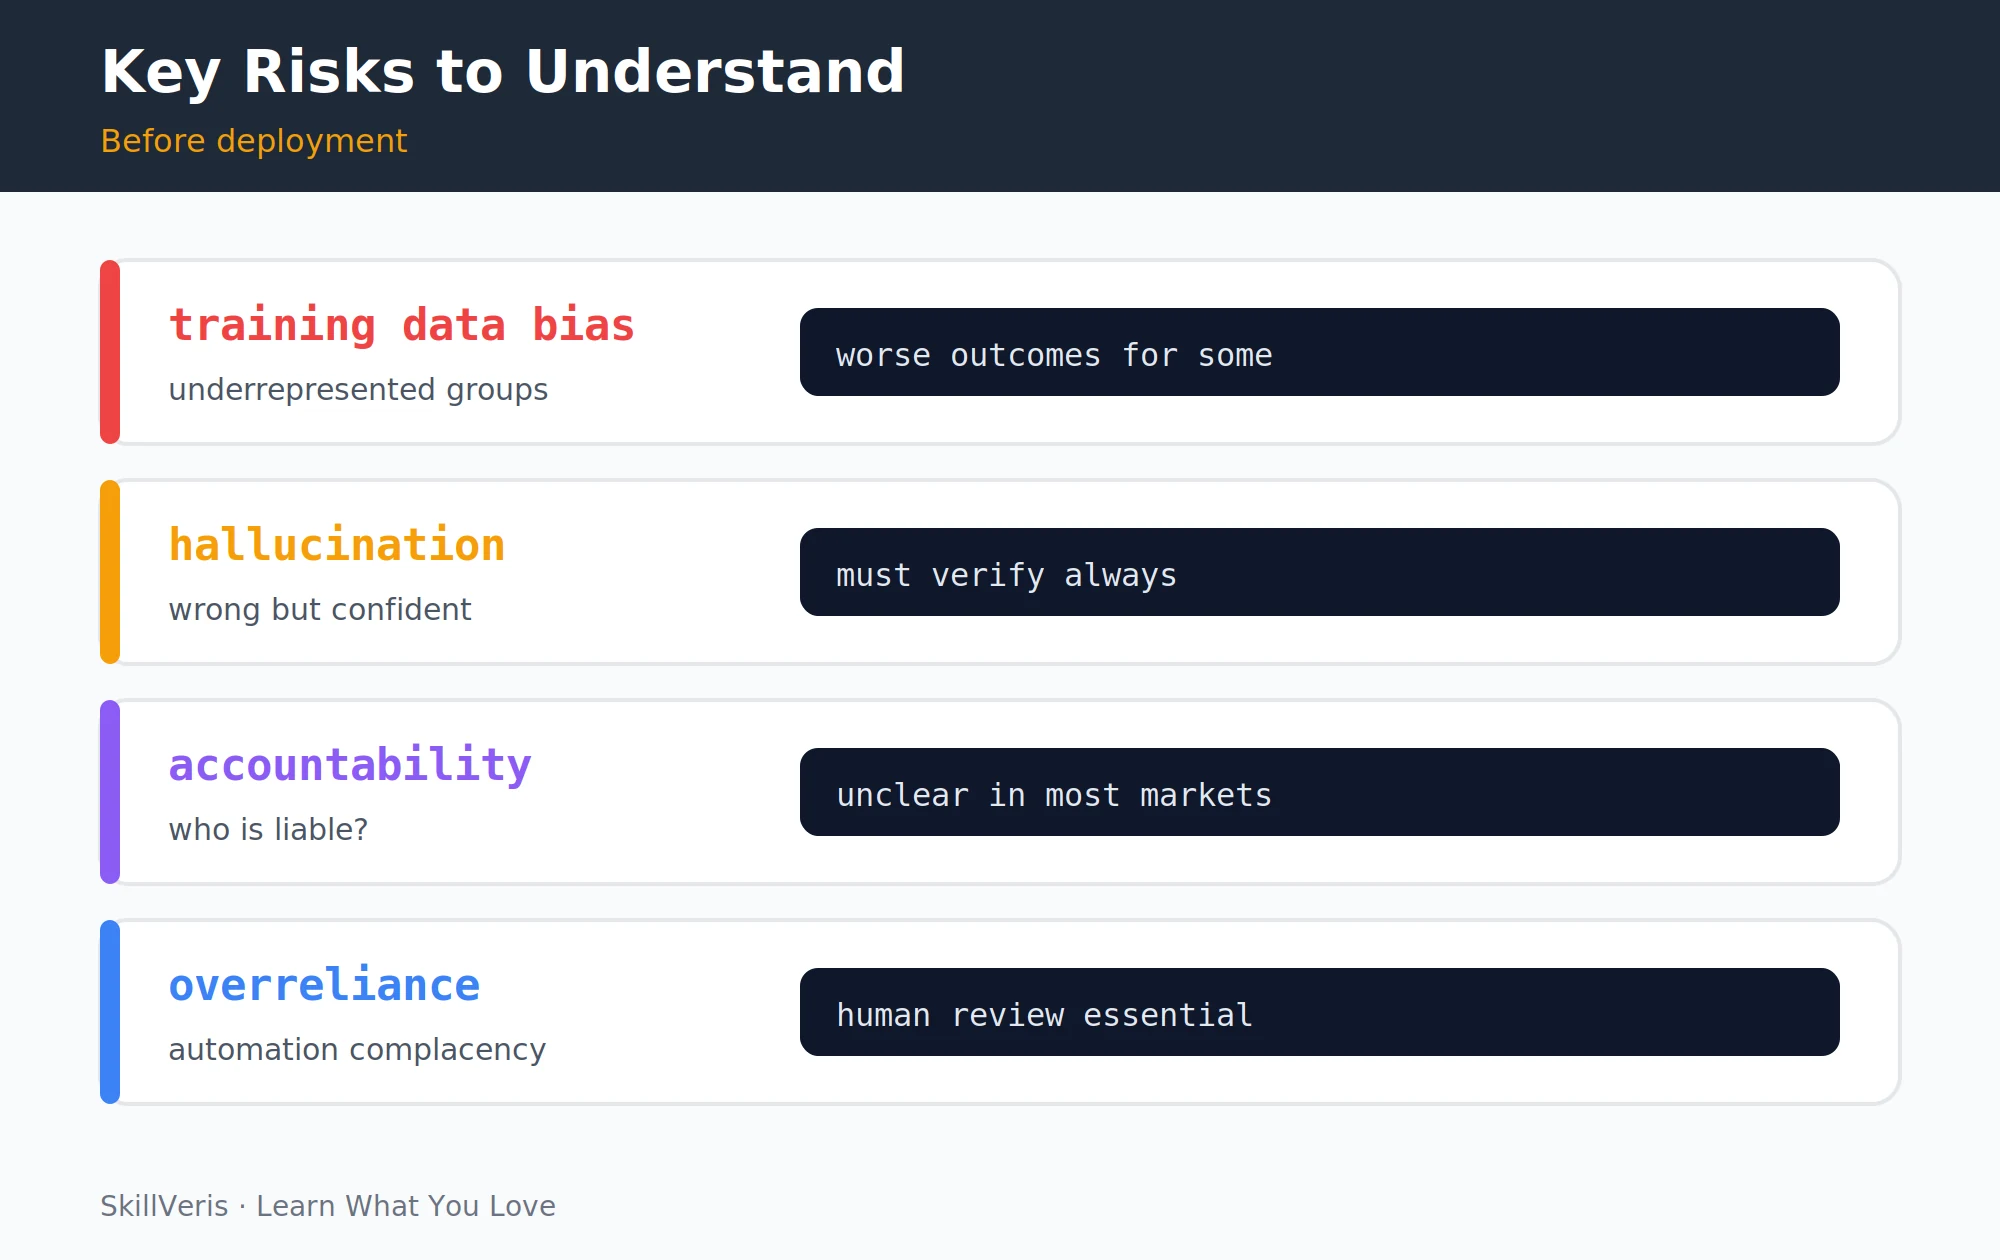Screen dimensions: 2000x1260
Task: Select the 'Before deployment' subtitle
Action: 254,141
